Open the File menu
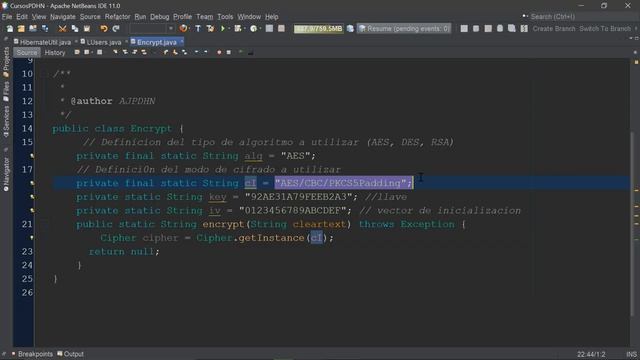Viewport: 640px width, 360px height. (x=7, y=17)
